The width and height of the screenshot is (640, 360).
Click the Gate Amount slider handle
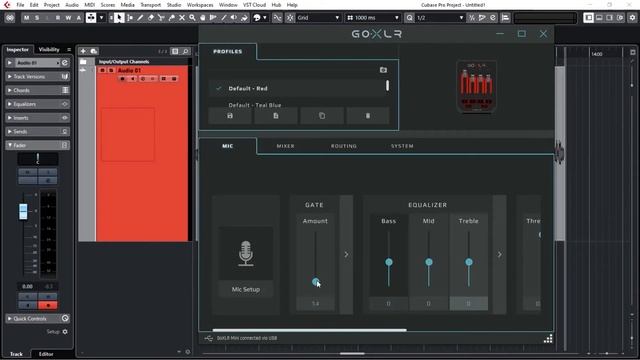(316, 281)
